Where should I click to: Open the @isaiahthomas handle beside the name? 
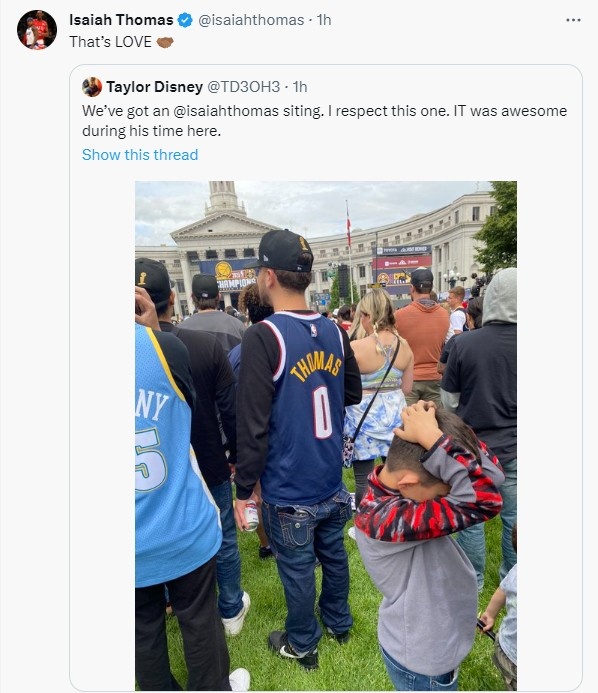(x=251, y=20)
